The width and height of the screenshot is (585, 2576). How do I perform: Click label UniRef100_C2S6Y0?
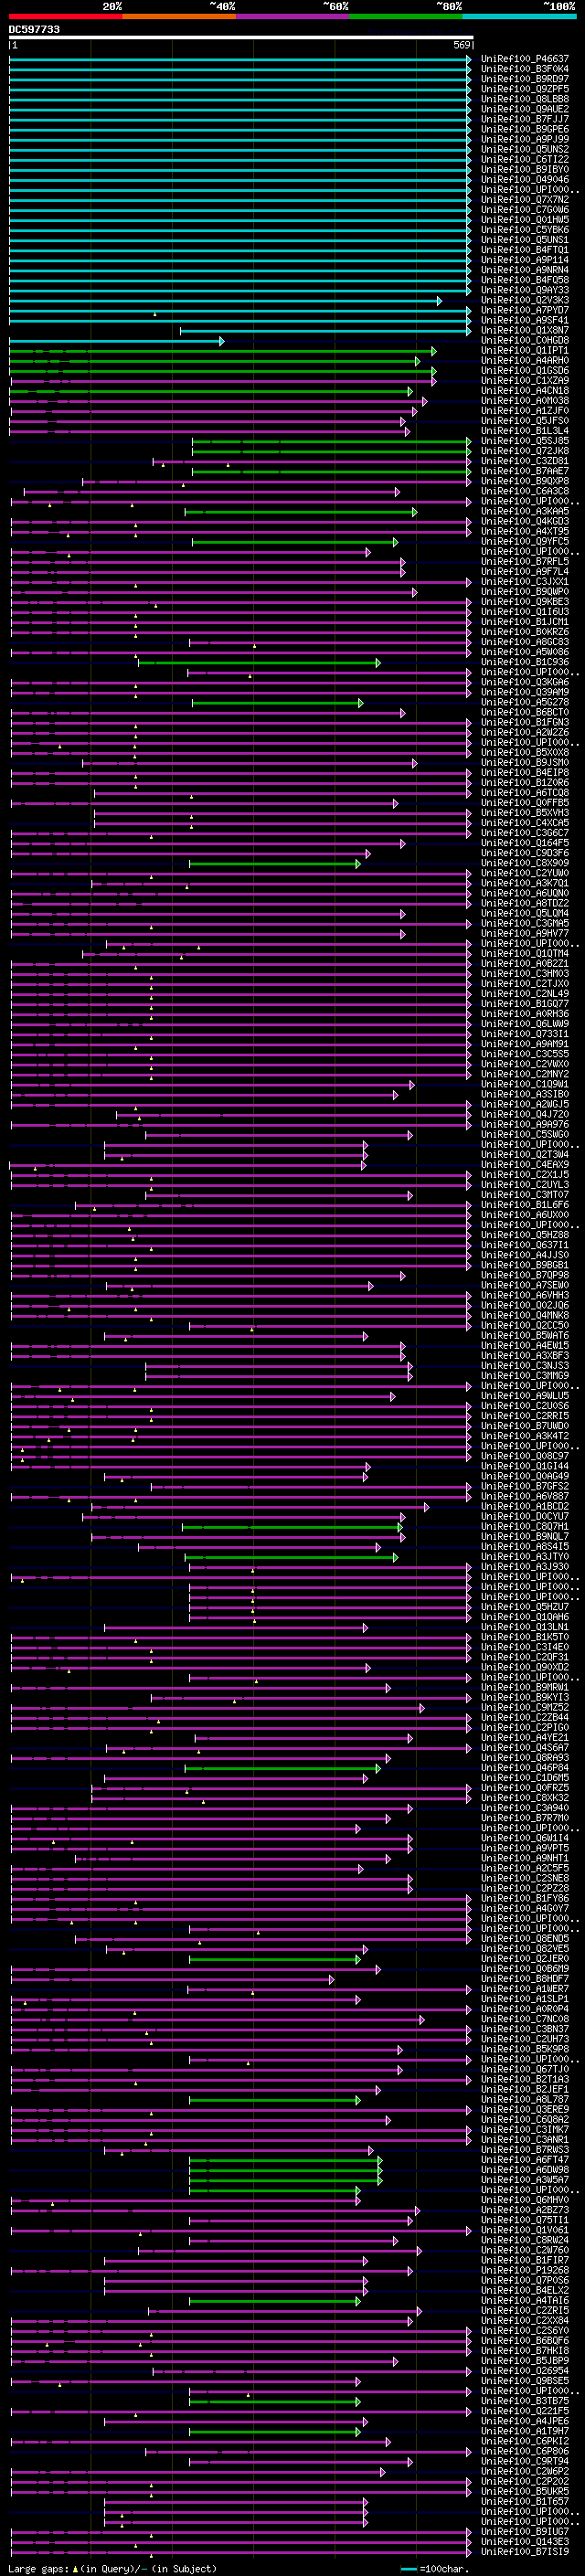525,2331
